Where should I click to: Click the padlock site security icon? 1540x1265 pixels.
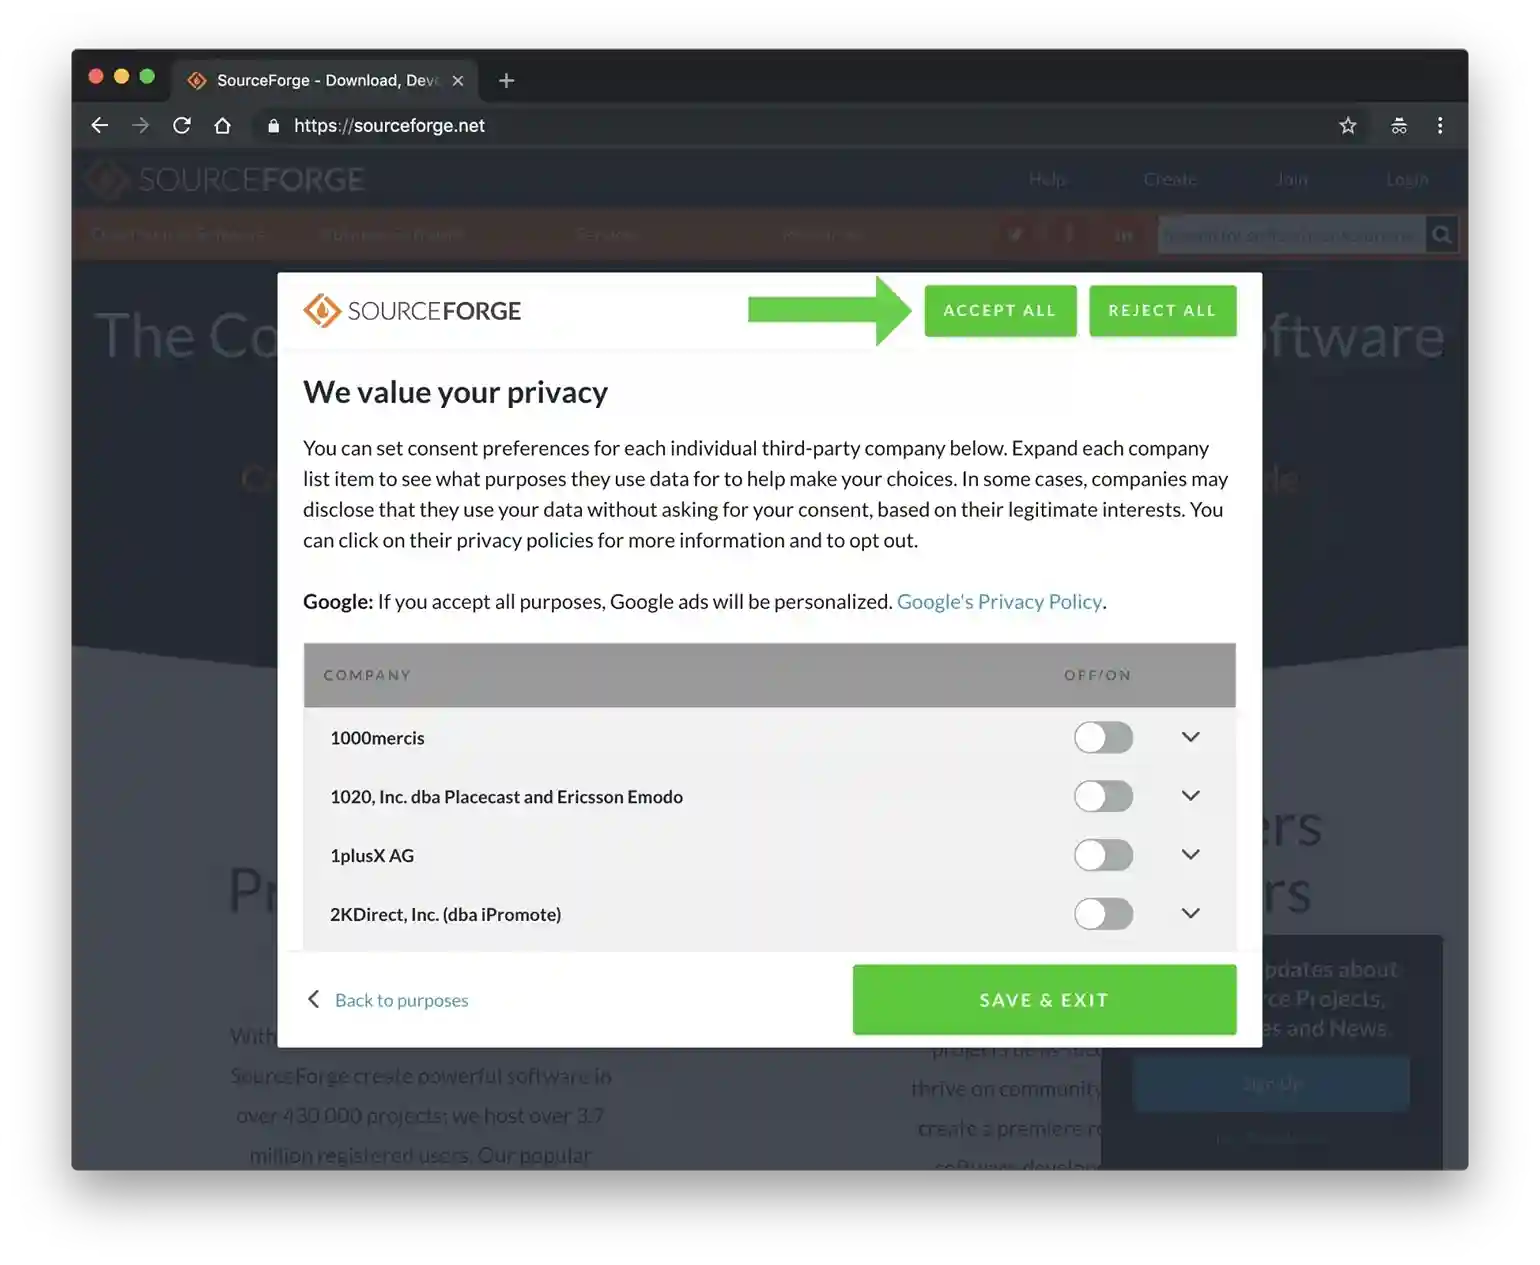(273, 125)
